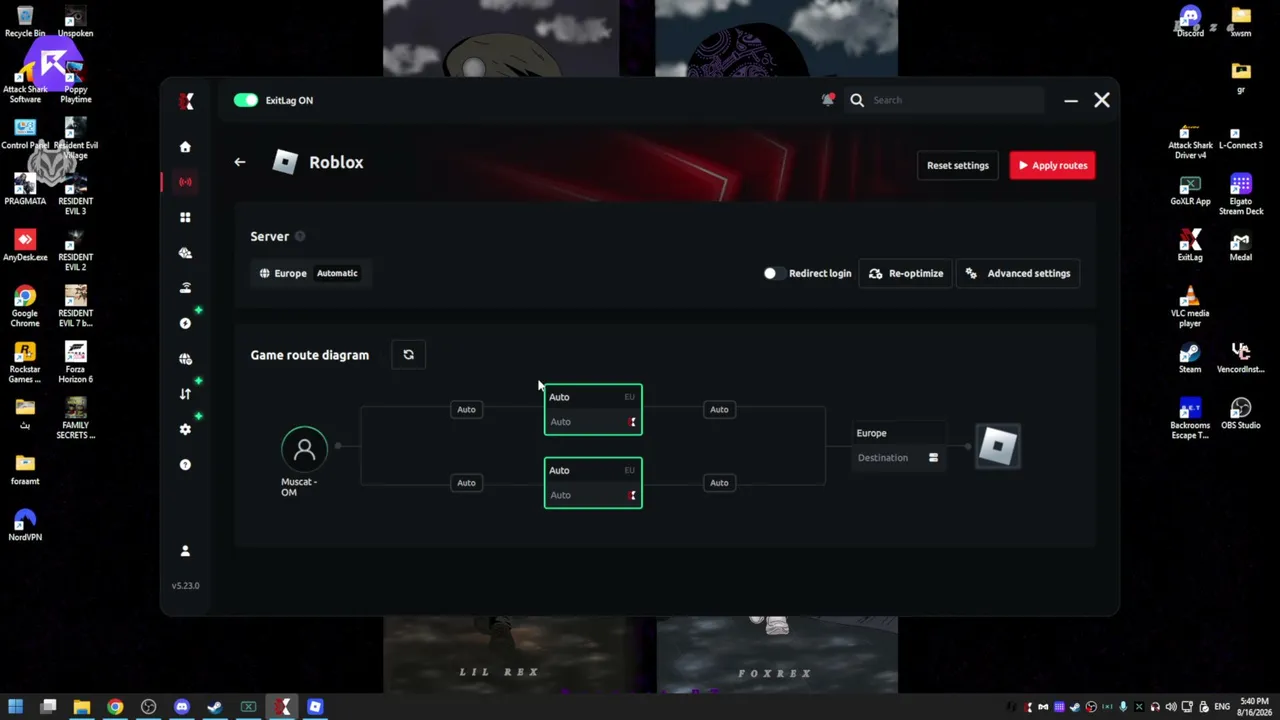Select the PRAGMATA desktop shortcut
The height and width of the screenshot is (720, 1280).
coord(25,189)
